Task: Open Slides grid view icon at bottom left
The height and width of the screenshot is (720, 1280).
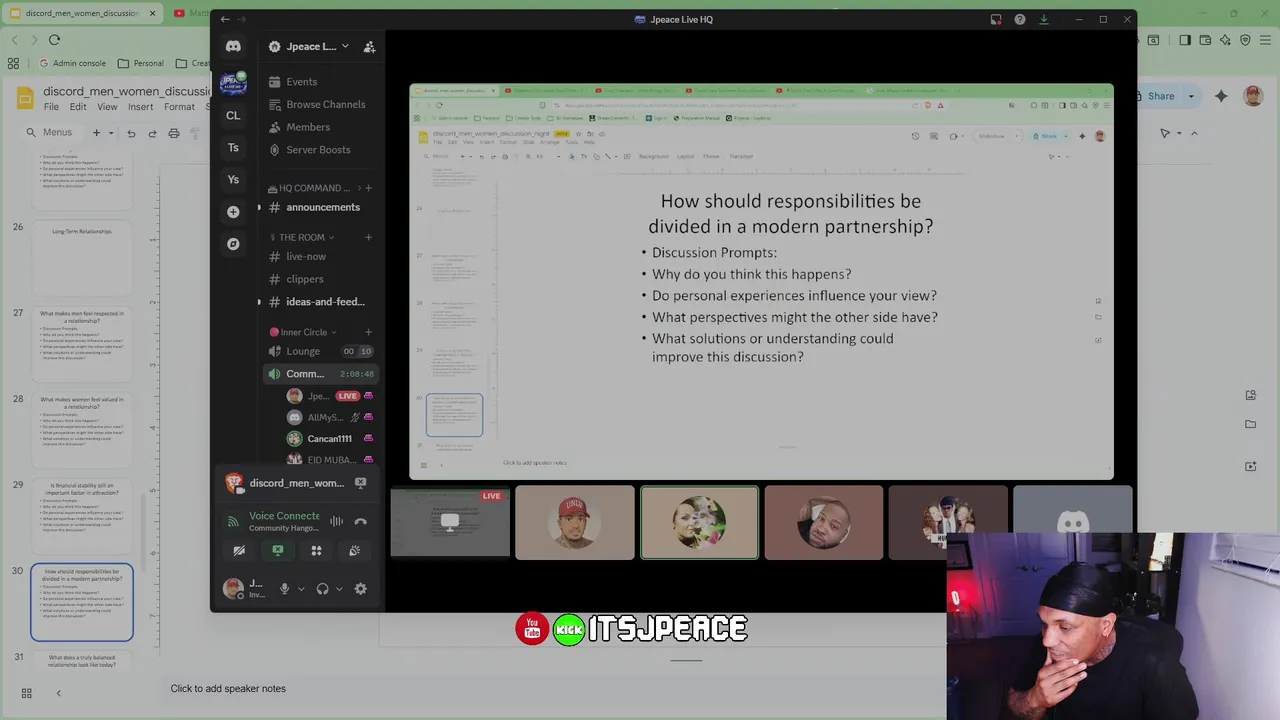Action: point(27,693)
